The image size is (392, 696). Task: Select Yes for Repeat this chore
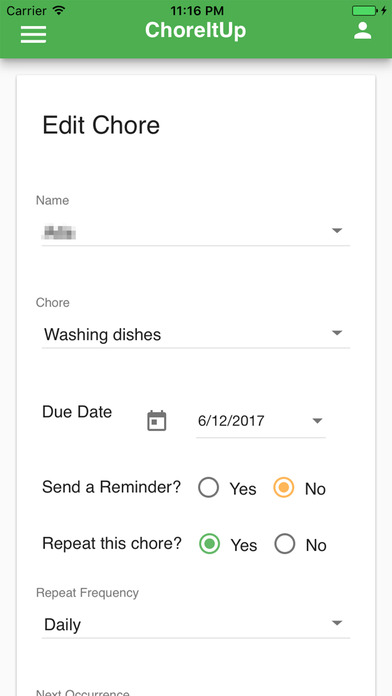[x=209, y=544]
